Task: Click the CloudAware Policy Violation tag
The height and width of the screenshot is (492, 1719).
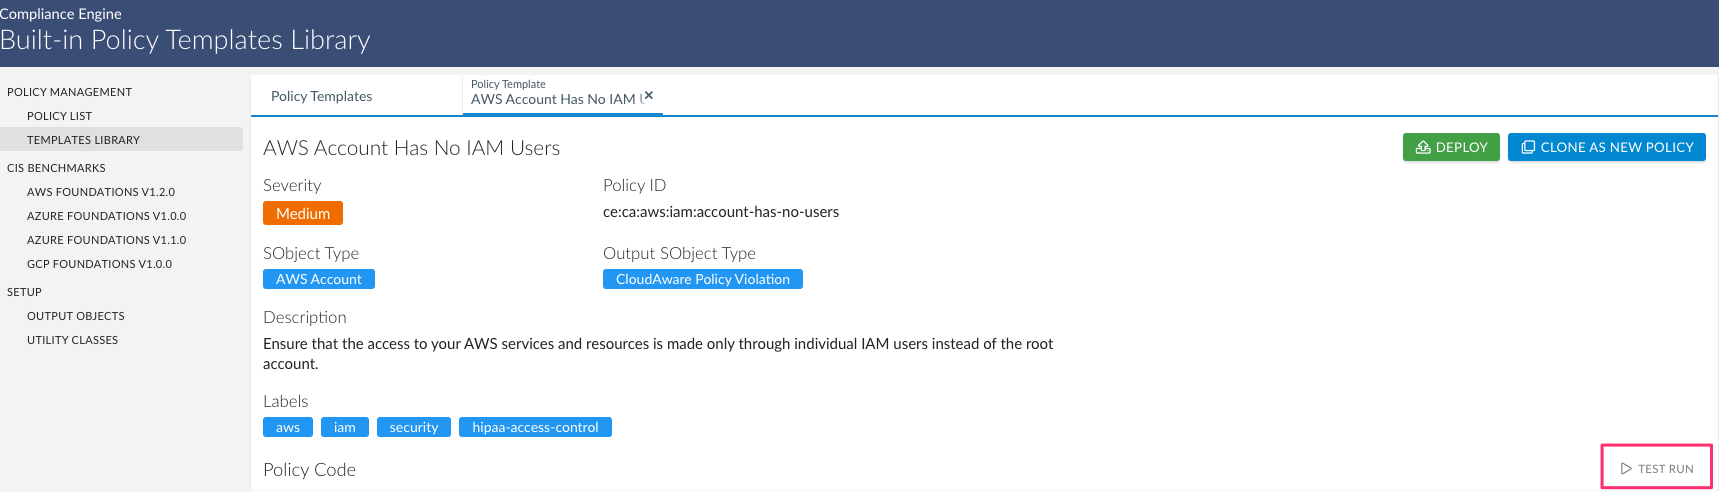Action: pyautogui.click(x=702, y=279)
